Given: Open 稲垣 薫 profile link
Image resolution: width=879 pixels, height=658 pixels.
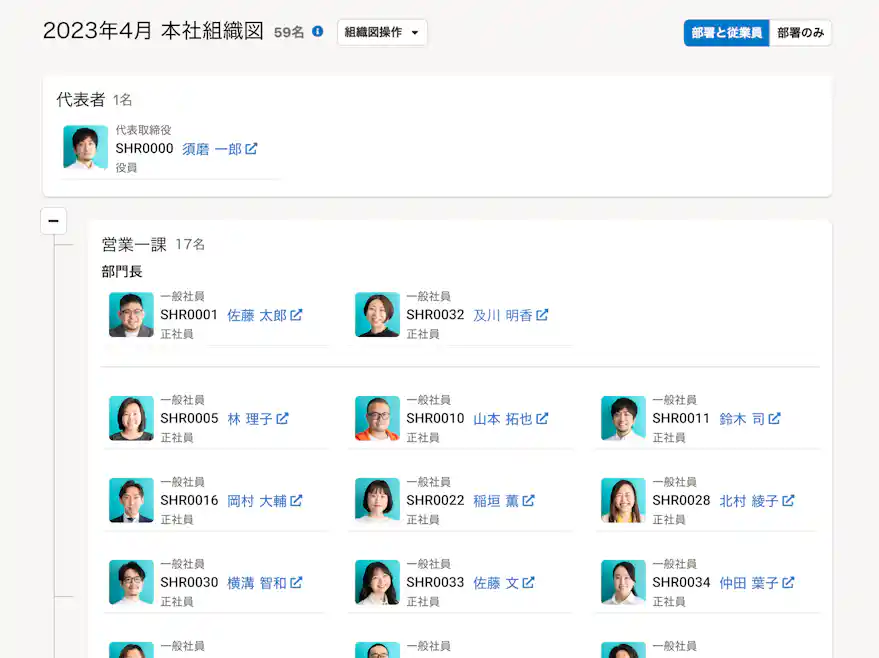Looking at the screenshot, I should (496, 501).
